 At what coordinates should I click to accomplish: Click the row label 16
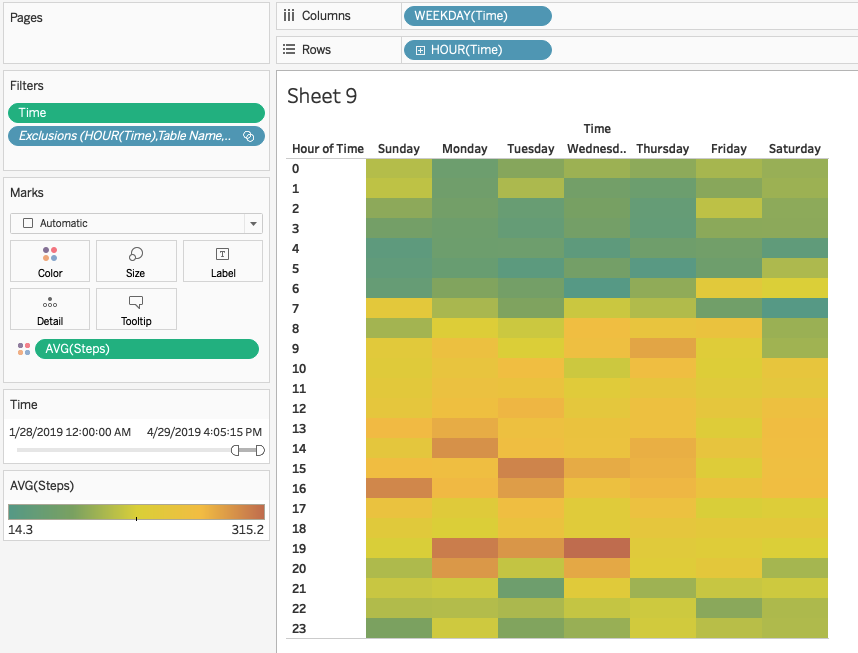299,489
